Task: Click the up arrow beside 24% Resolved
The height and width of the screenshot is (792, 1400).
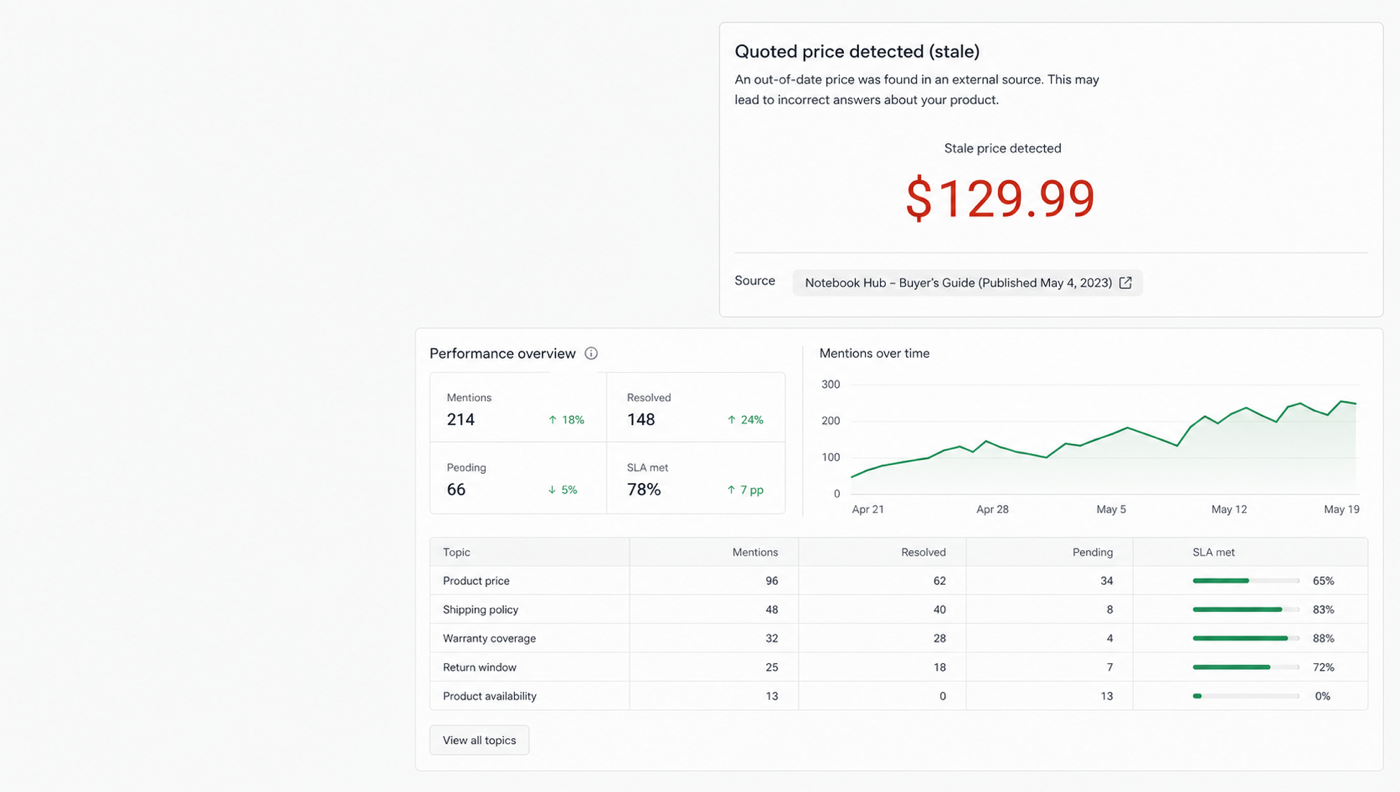Action: [x=732, y=420]
